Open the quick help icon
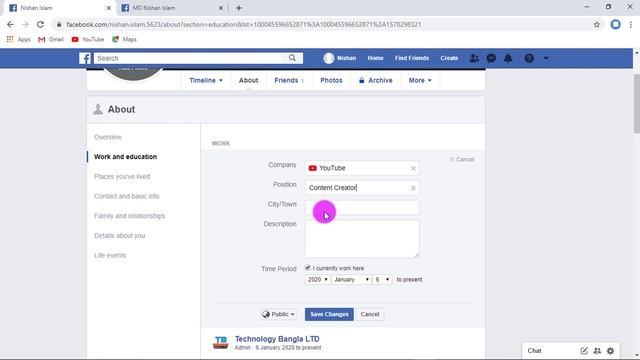 pyautogui.click(x=529, y=58)
